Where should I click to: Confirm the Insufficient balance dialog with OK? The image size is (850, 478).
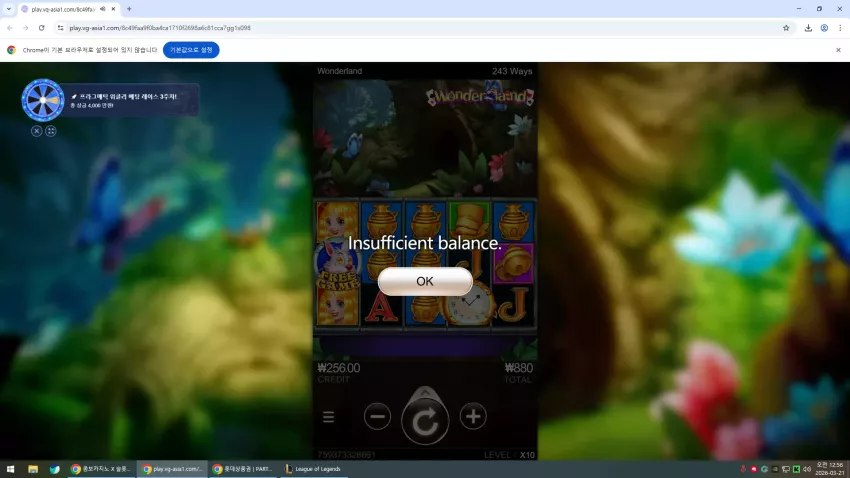(425, 281)
